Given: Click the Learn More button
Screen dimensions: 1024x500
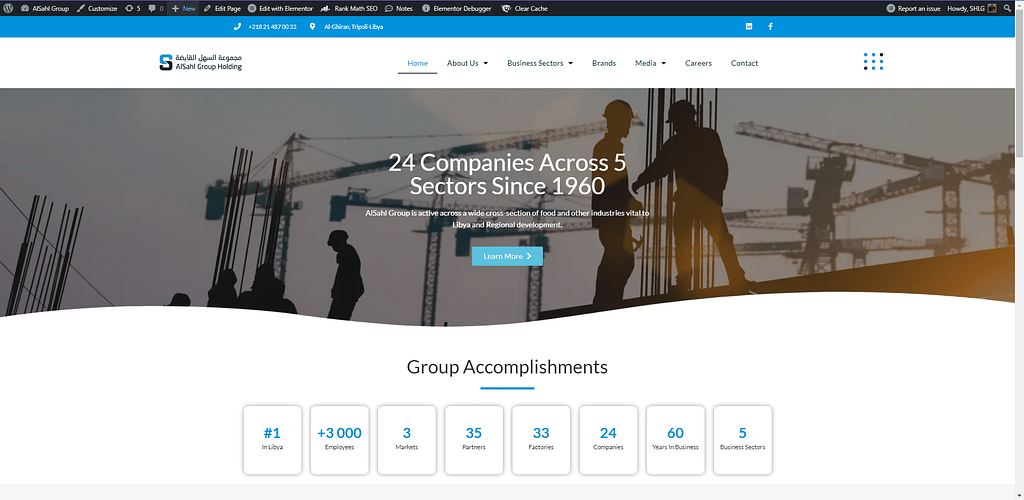Looking at the screenshot, I should pyautogui.click(x=507, y=256).
